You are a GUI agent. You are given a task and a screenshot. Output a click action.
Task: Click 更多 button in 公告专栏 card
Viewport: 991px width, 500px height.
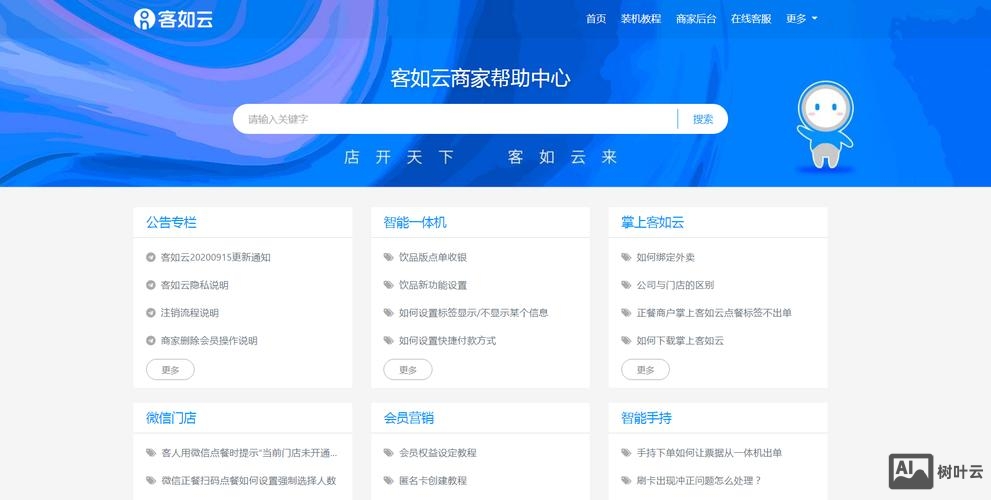(x=170, y=370)
